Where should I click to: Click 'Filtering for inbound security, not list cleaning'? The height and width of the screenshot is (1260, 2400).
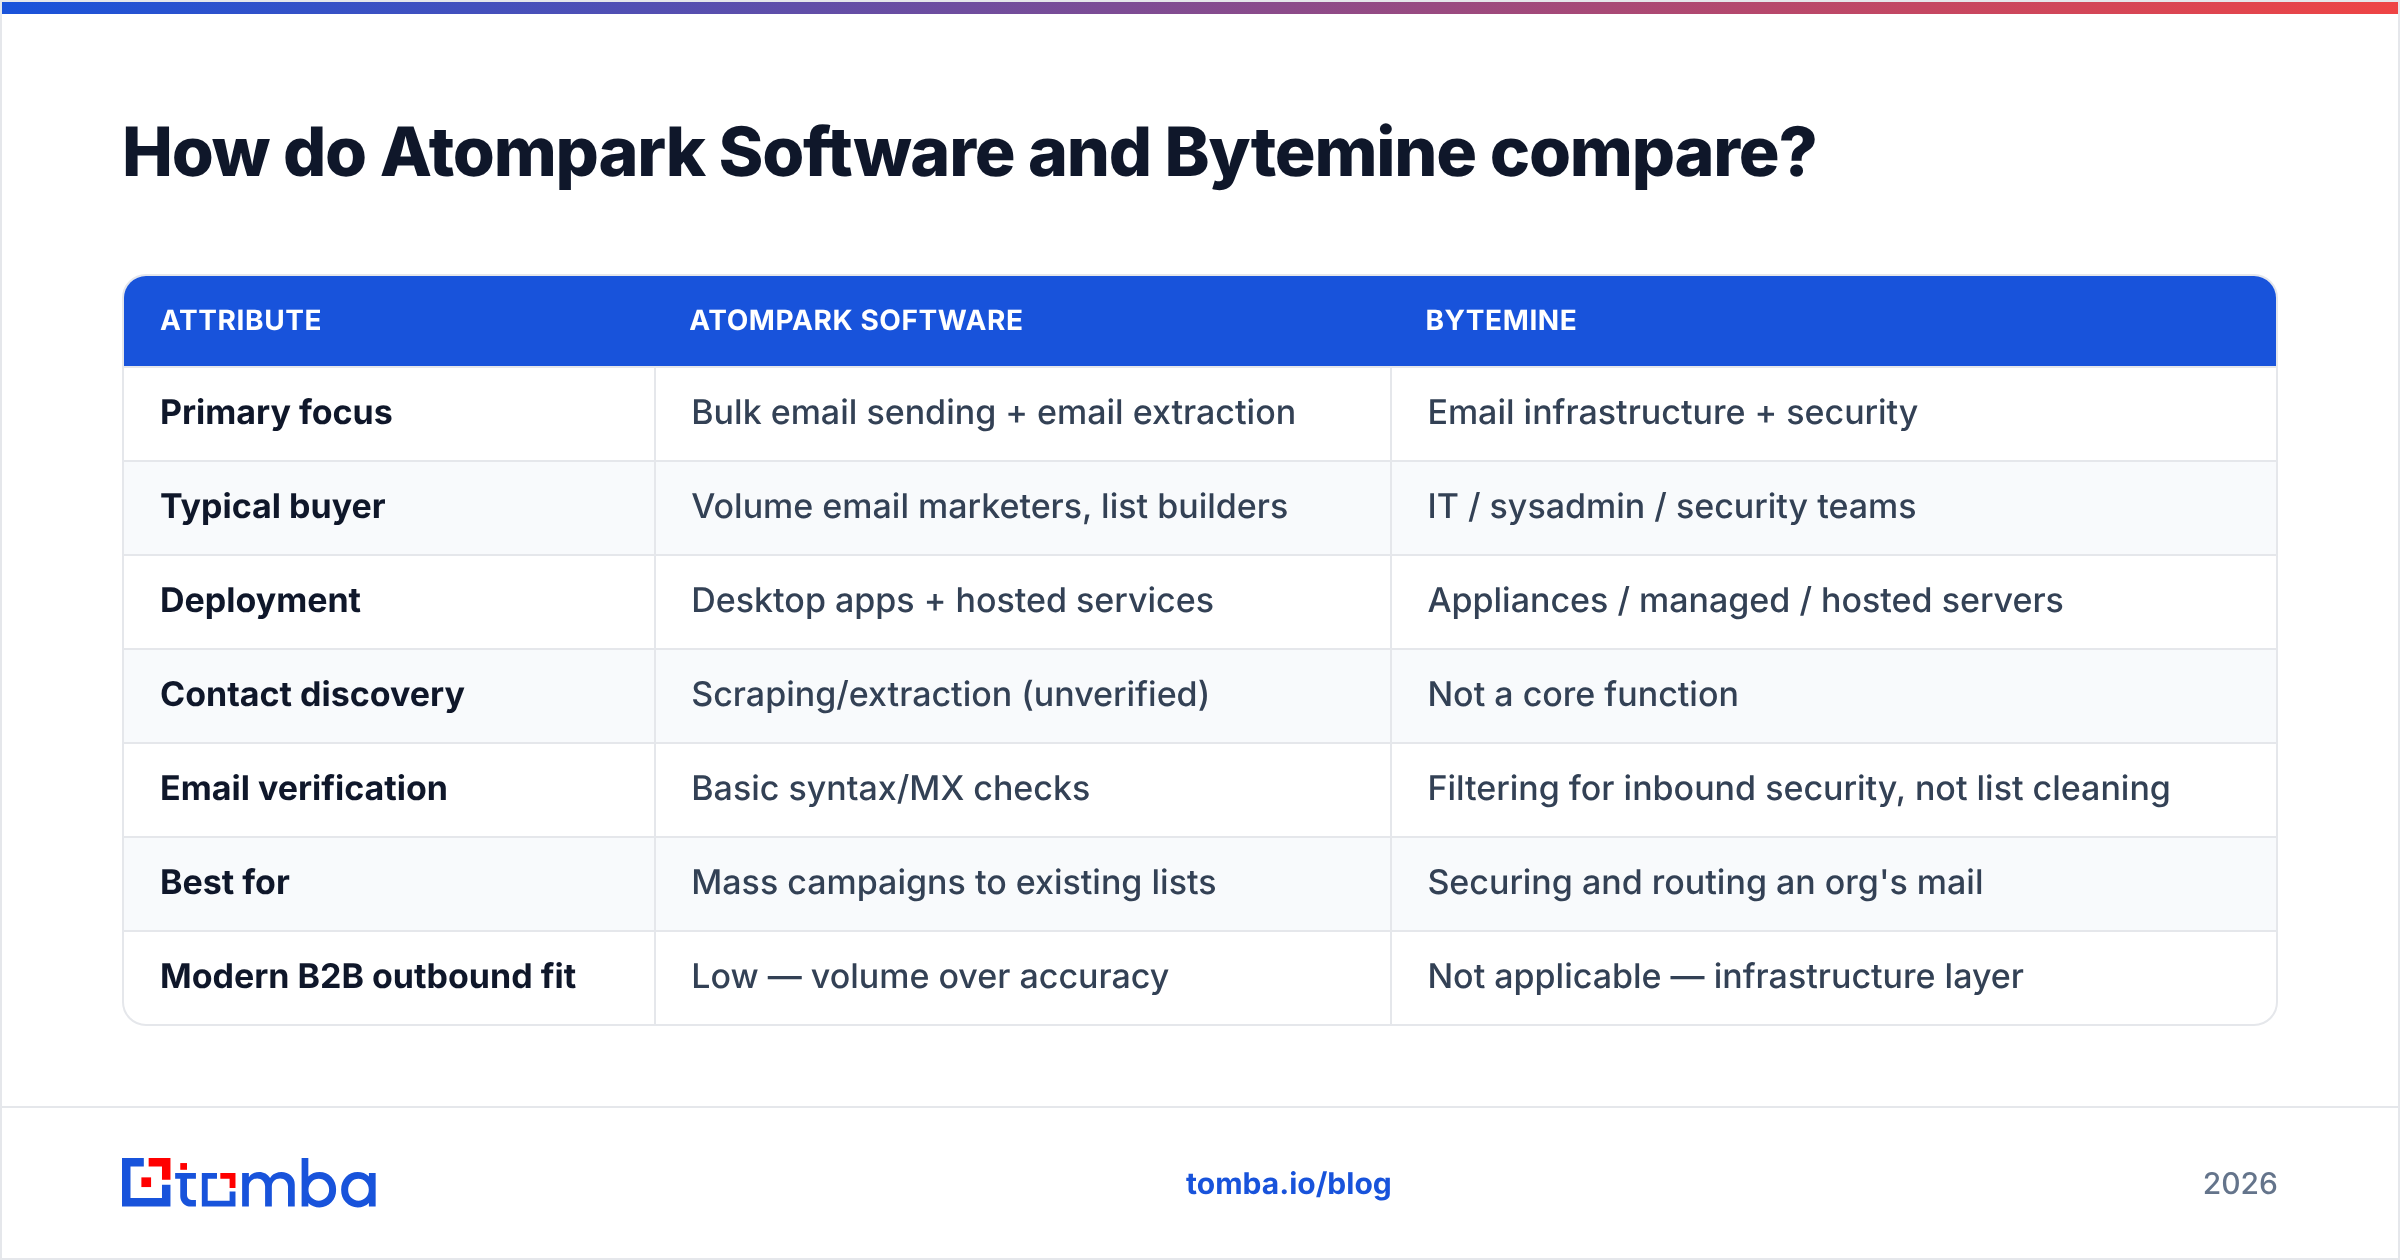coord(1798,788)
